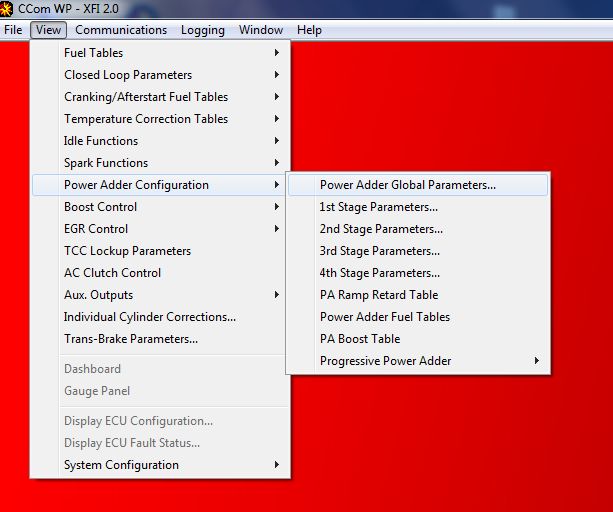Click the CCom WP app icon in title bar

click(x=5, y=9)
